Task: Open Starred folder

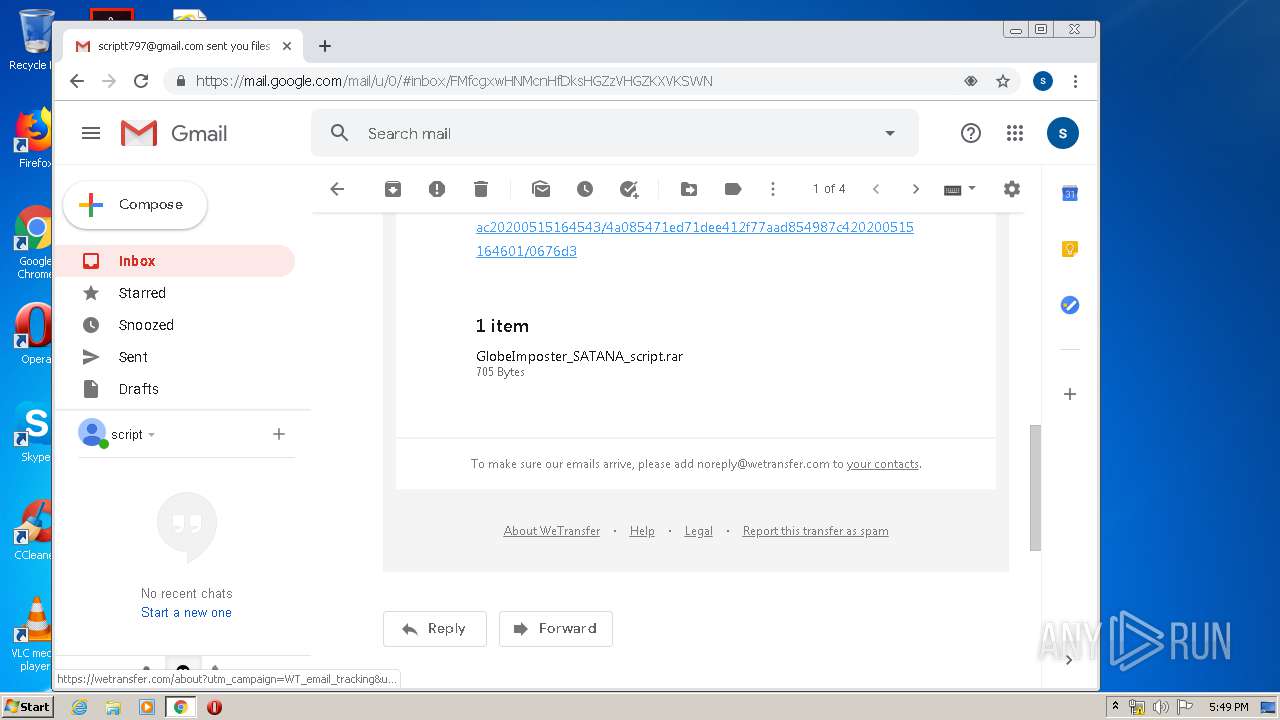Action: (174, 293)
